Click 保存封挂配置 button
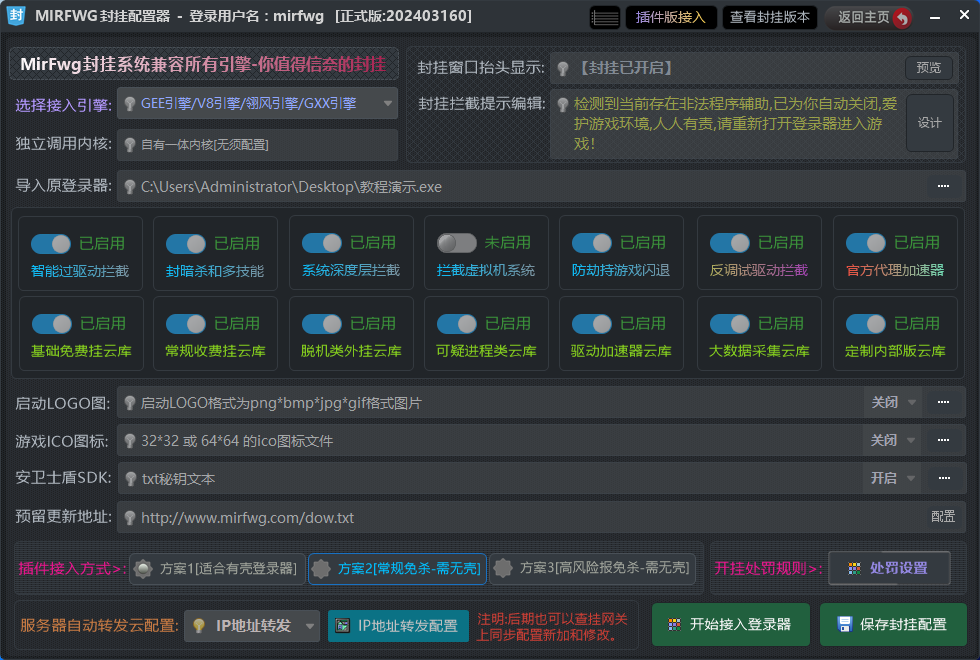 tap(893, 624)
